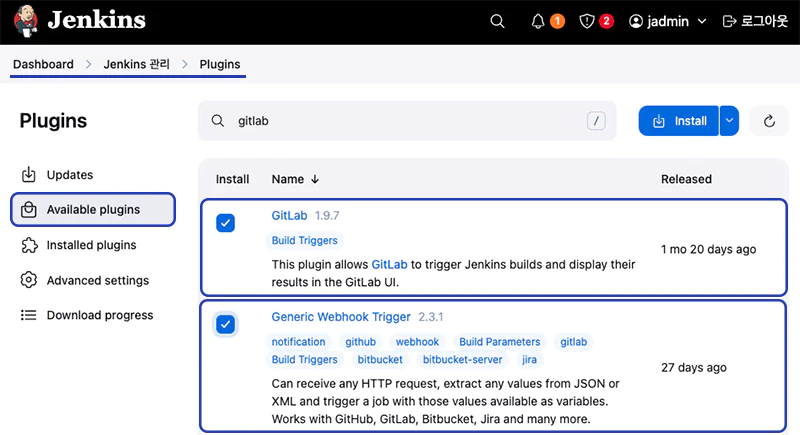The width and height of the screenshot is (800, 435).
Task: Open Advanced settings in sidebar
Action: [x=93, y=280]
